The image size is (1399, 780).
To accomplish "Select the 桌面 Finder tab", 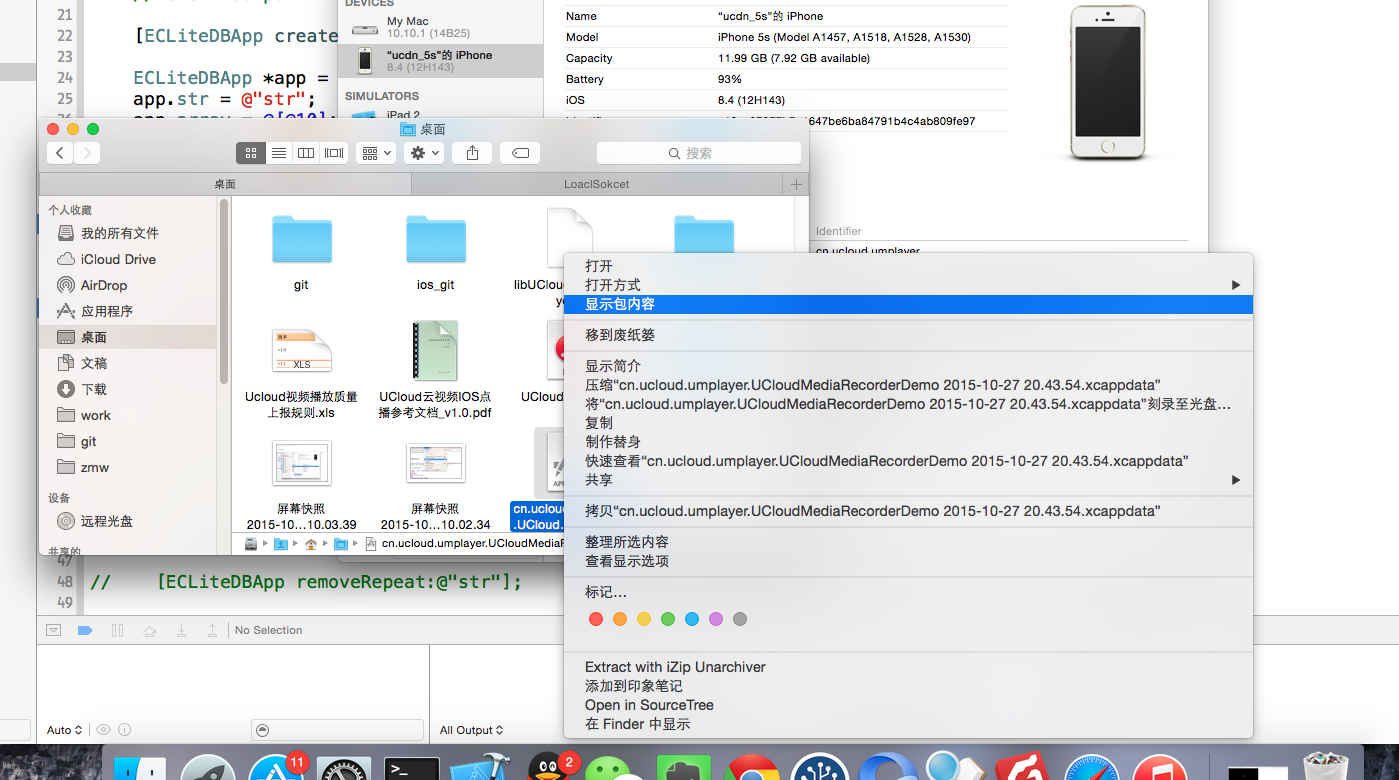I will point(225,184).
